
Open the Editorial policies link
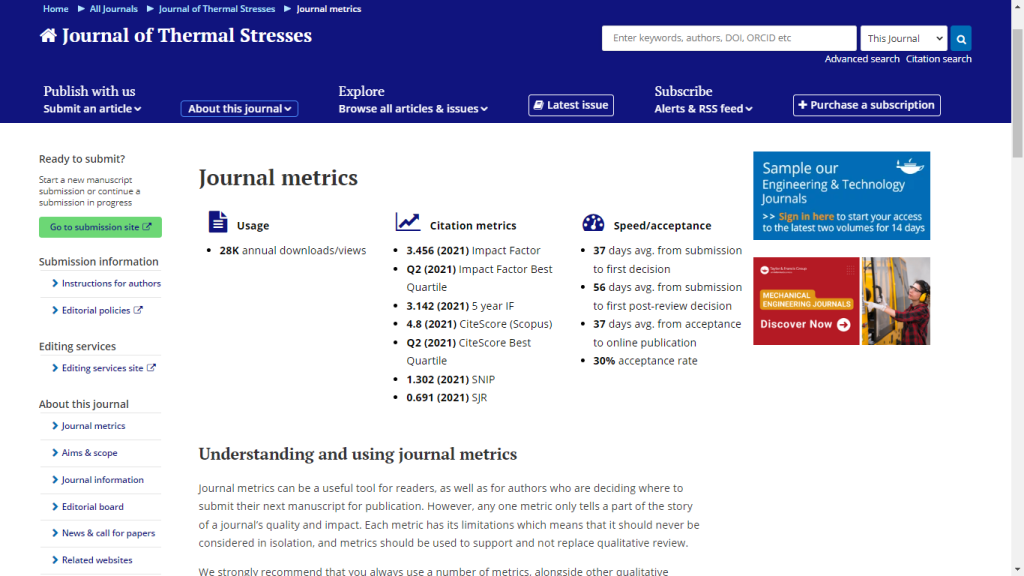pos(96,310)
